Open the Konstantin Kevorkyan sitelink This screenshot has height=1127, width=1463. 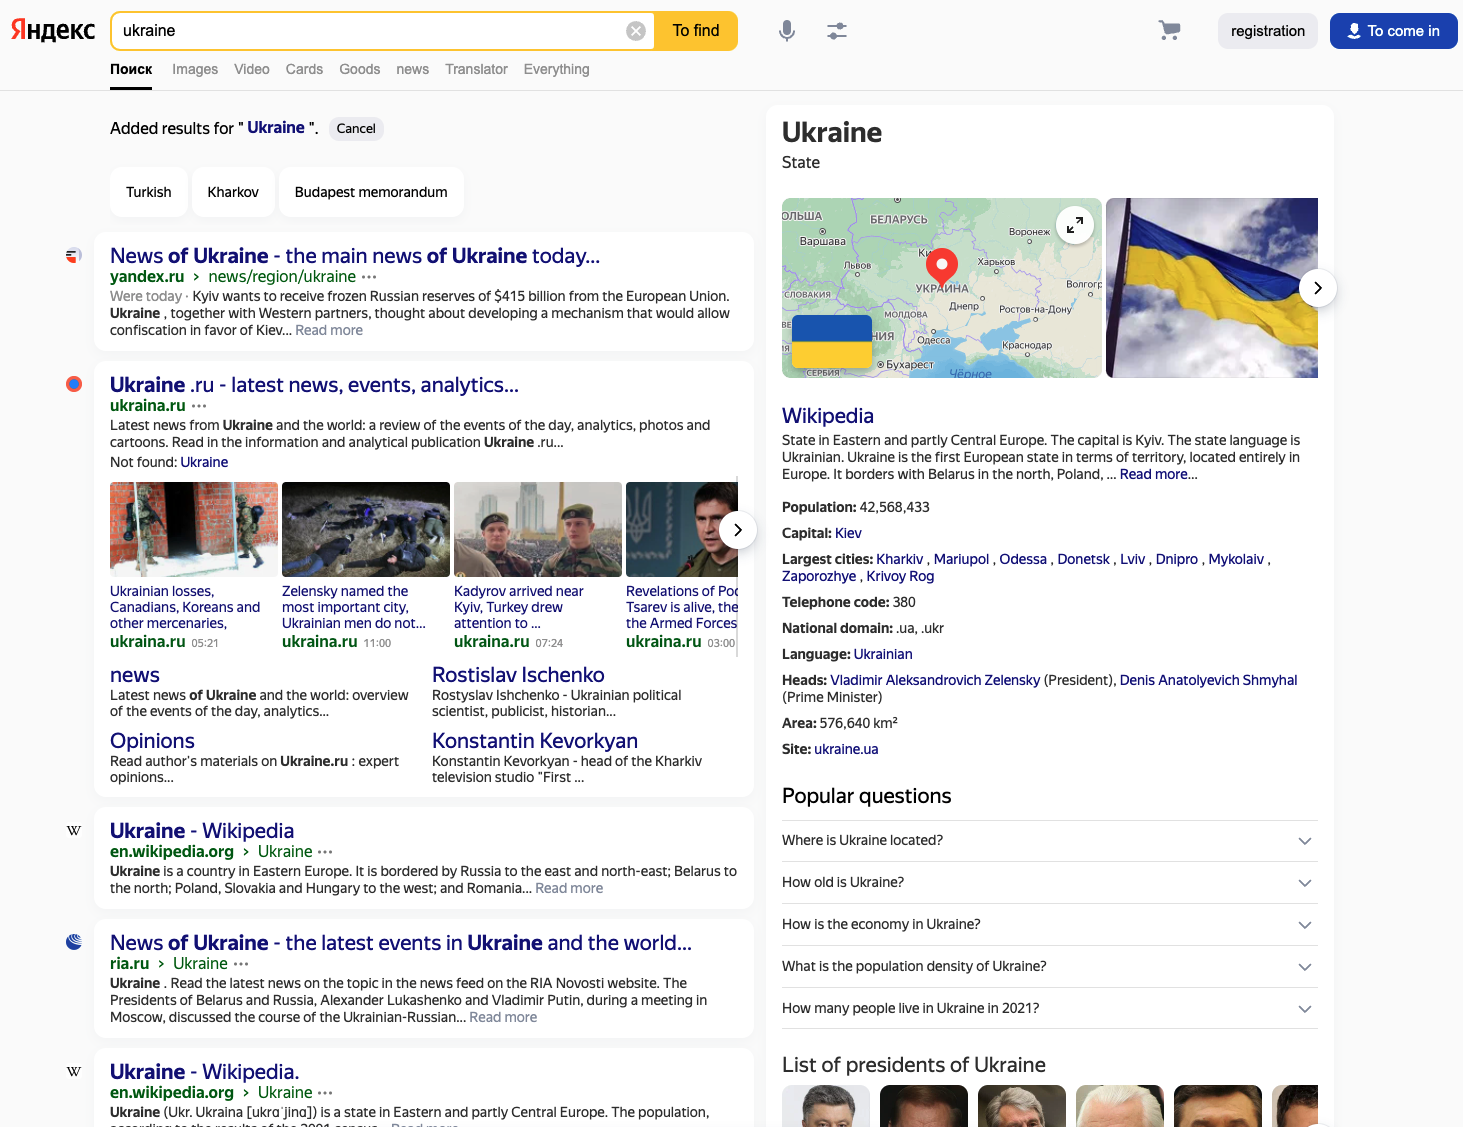point(535,741)
